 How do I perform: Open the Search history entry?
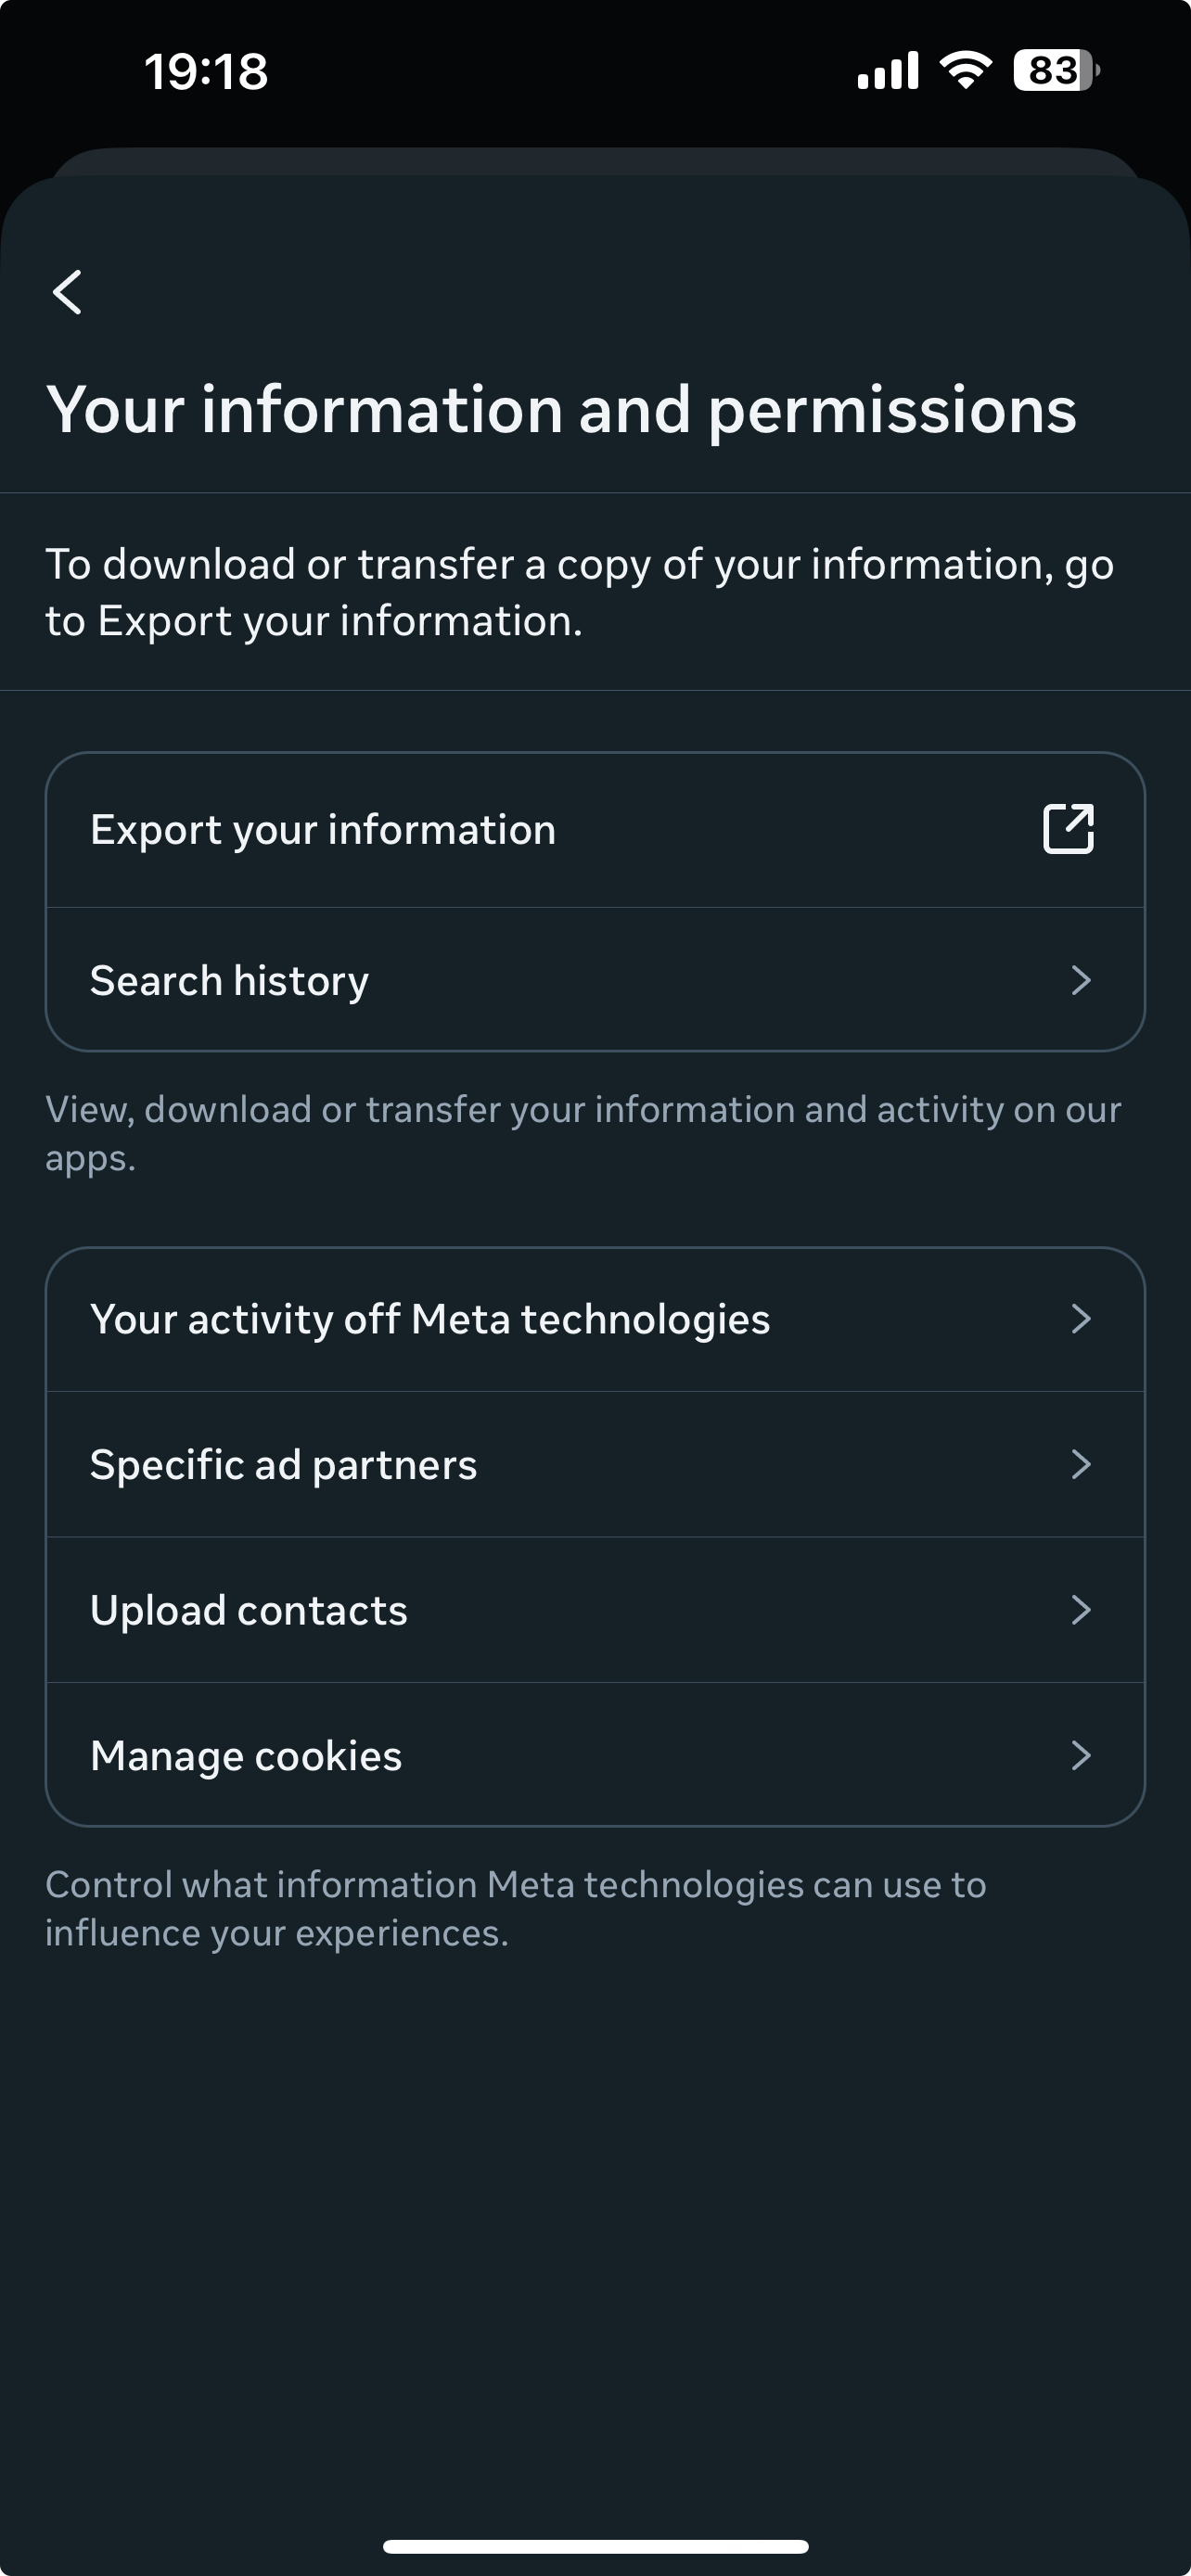click(x=595, y=980)
